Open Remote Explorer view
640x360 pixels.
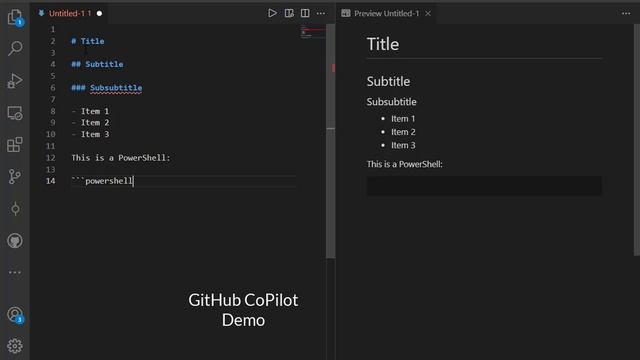(x=15, y=113)
